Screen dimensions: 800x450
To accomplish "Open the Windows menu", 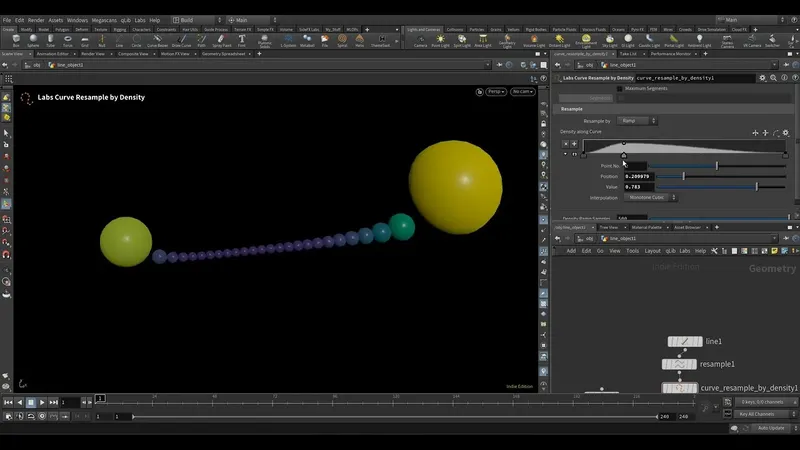I will tap(77, 20).
